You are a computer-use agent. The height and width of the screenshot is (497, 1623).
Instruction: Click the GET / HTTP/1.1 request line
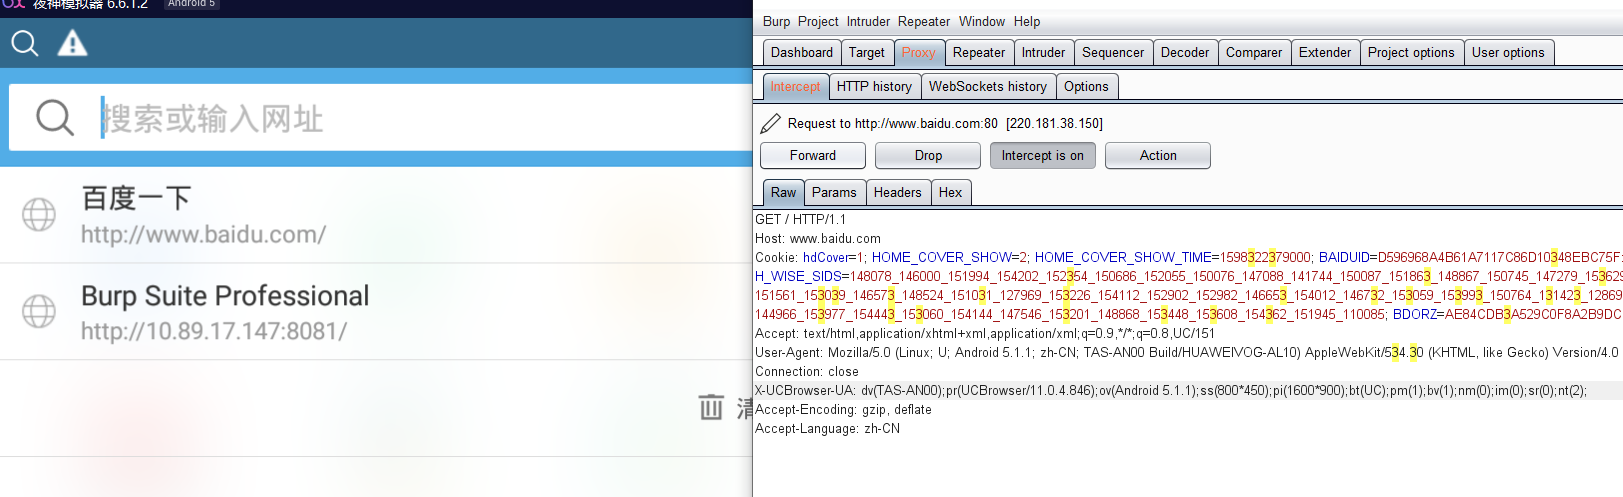(x=801, y=219)
